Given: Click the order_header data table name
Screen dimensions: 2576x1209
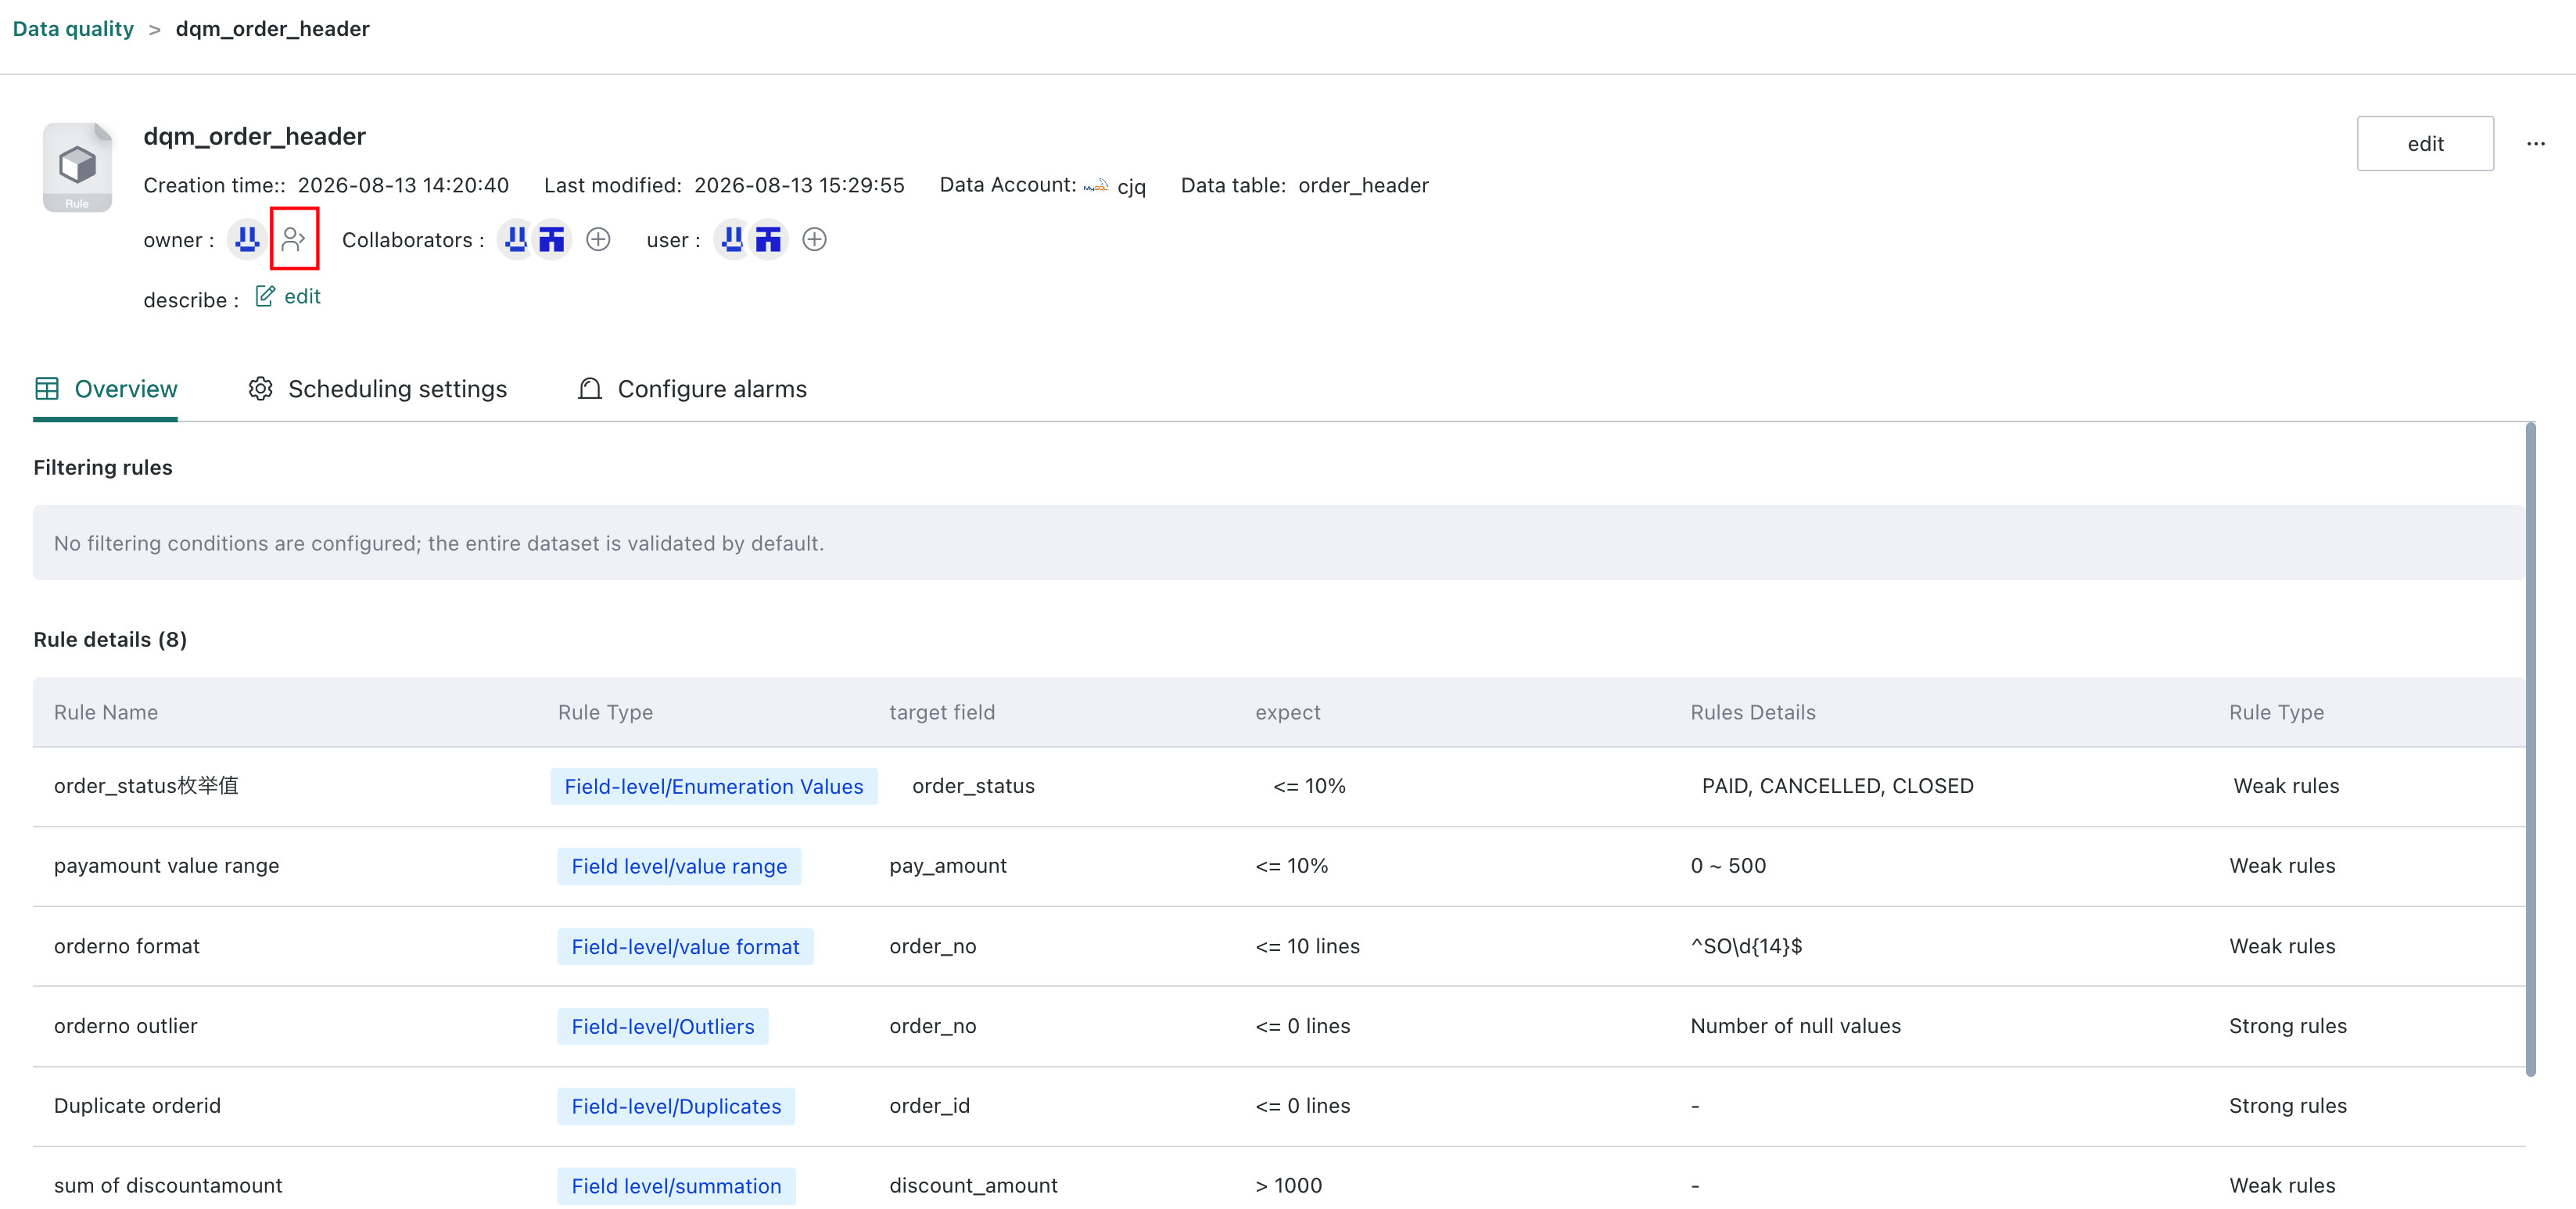Looking at the screenshot, I should (x=1363, y=186).
